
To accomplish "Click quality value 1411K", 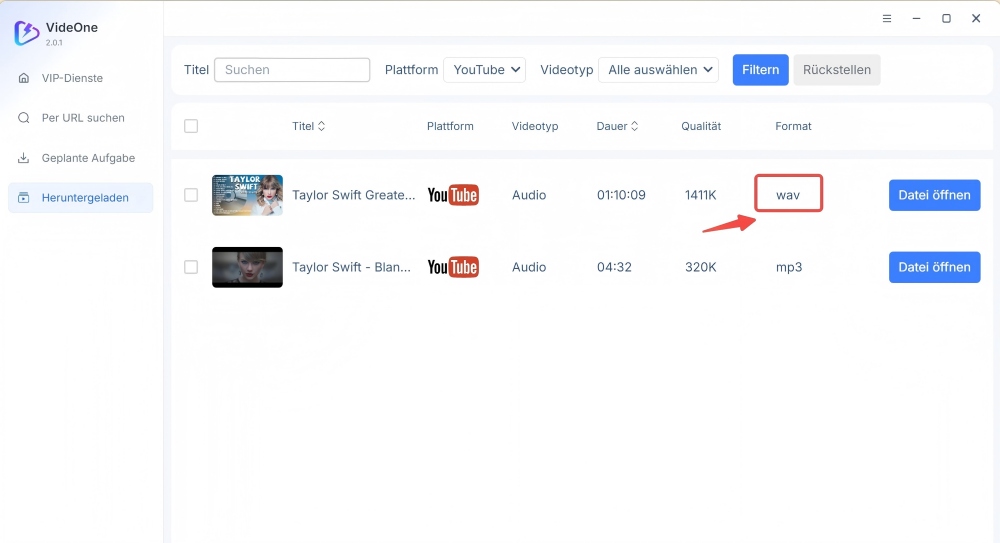I will click(700, 195).
